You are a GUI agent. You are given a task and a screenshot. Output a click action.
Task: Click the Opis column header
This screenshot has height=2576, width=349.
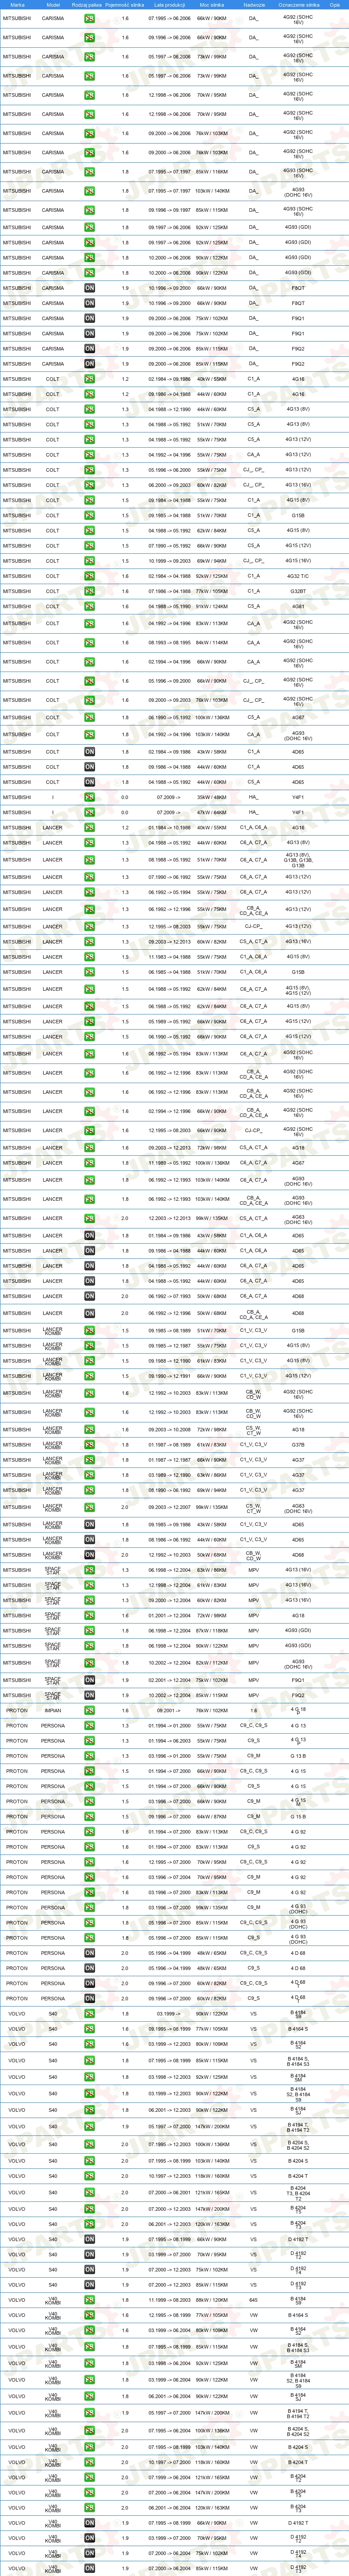click(x=335, y=5)
